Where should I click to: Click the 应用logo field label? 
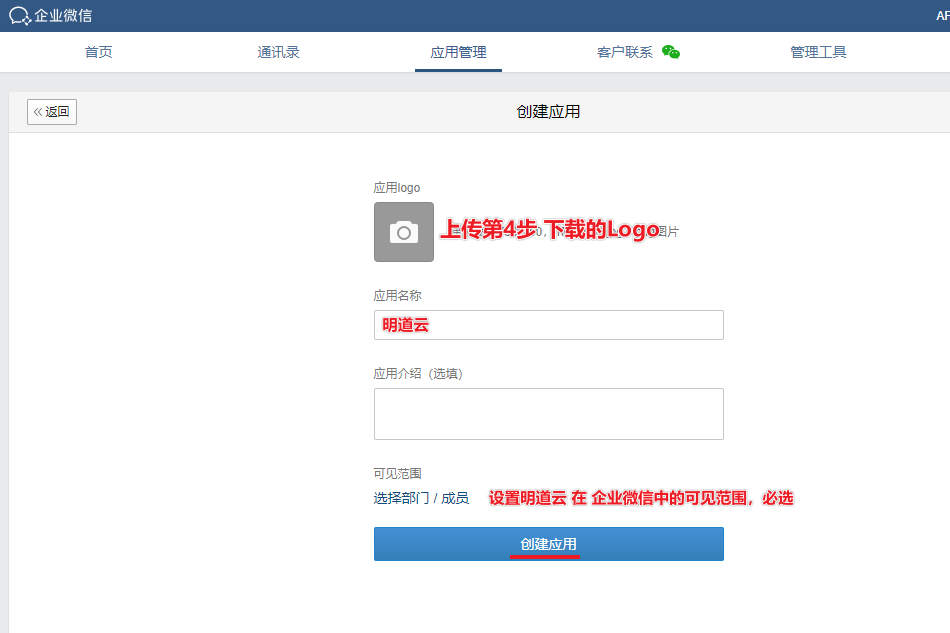tap(397, 188)
